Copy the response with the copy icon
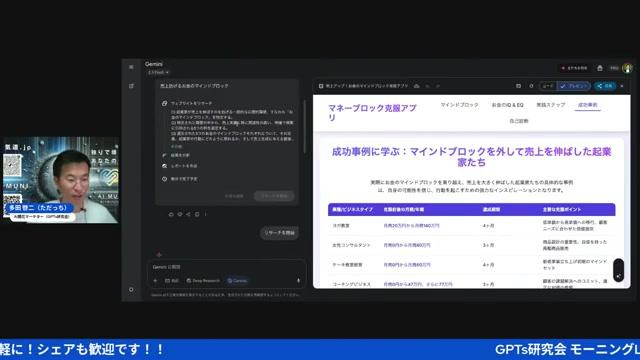640x360 pixels. click(197, 214)
